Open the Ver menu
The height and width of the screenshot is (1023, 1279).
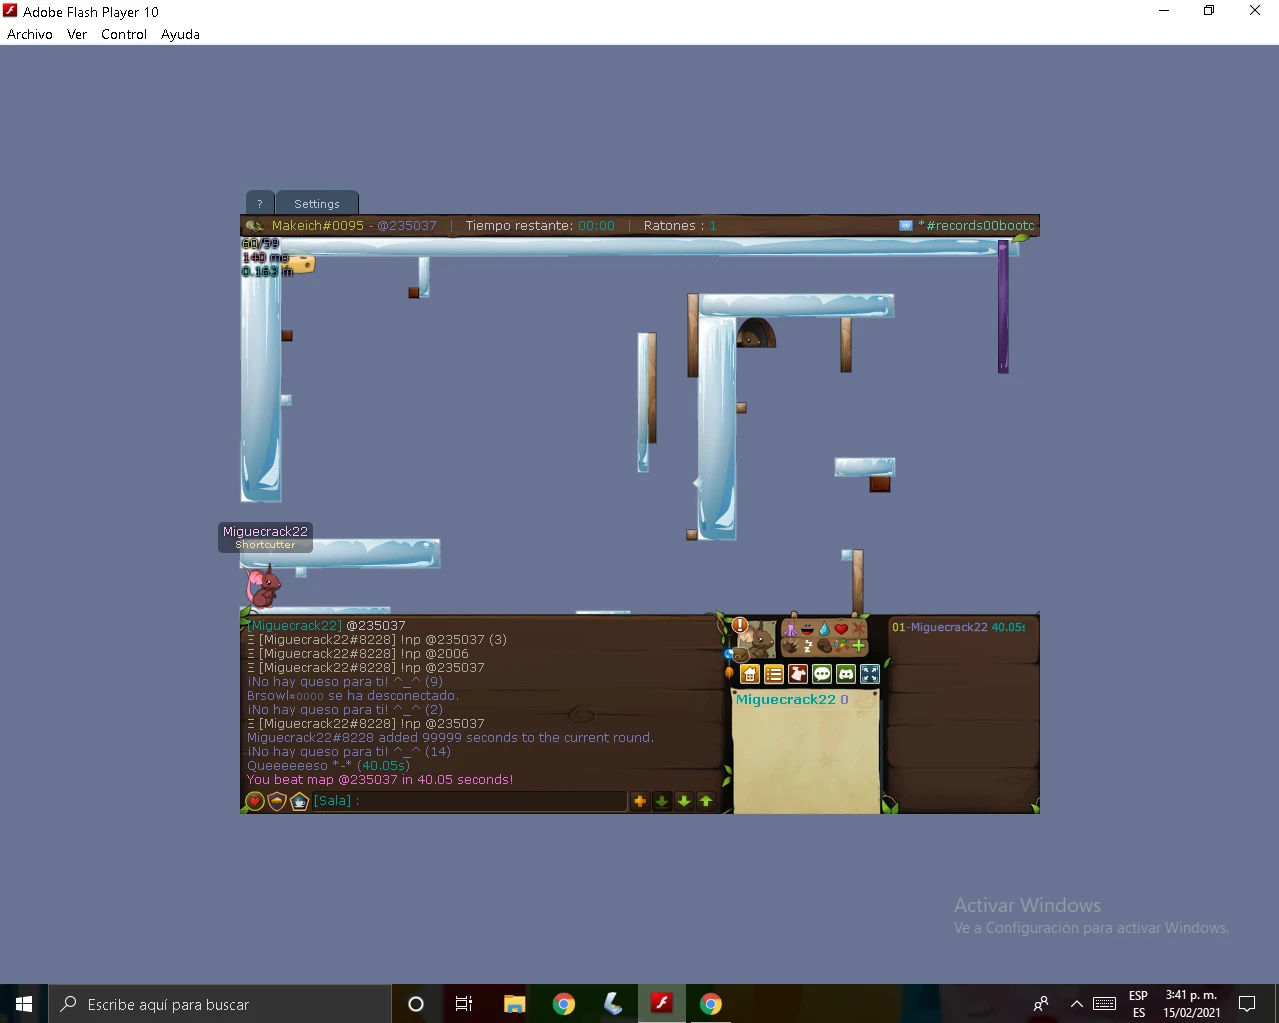coord(77,34)
